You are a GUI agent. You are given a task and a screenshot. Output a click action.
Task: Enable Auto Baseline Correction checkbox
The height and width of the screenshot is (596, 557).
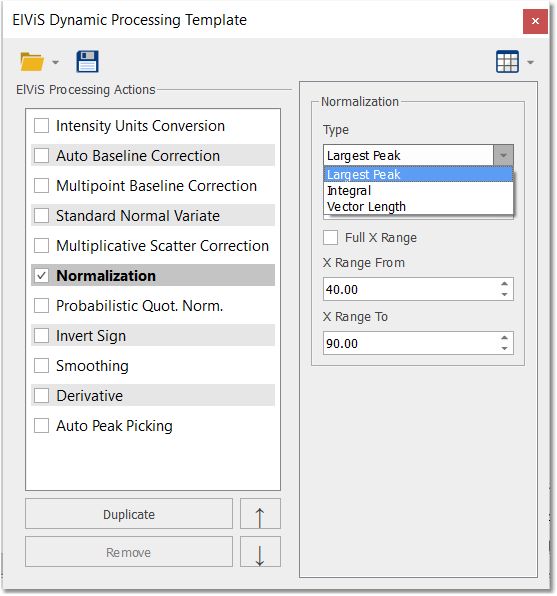coord(41,155)
